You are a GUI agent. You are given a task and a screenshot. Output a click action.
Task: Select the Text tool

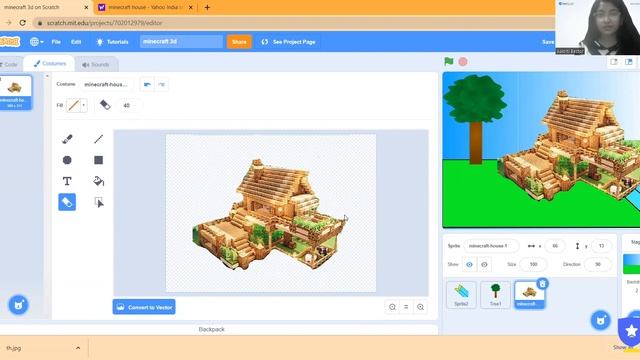(67, 181)
